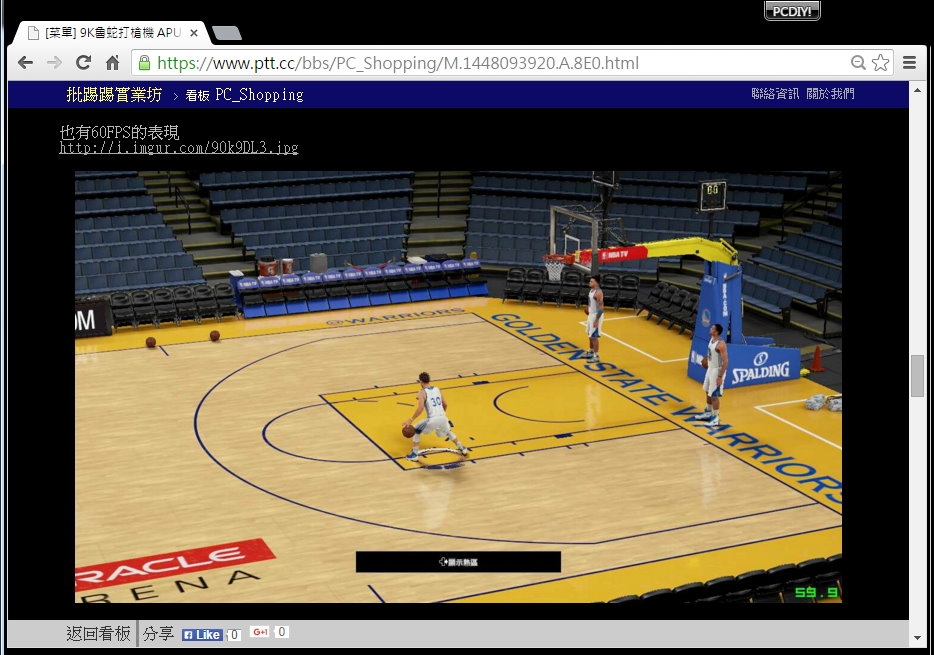Bookmark this page with the star icon
This screenshot has width=934, height=655.
[880, 63]
